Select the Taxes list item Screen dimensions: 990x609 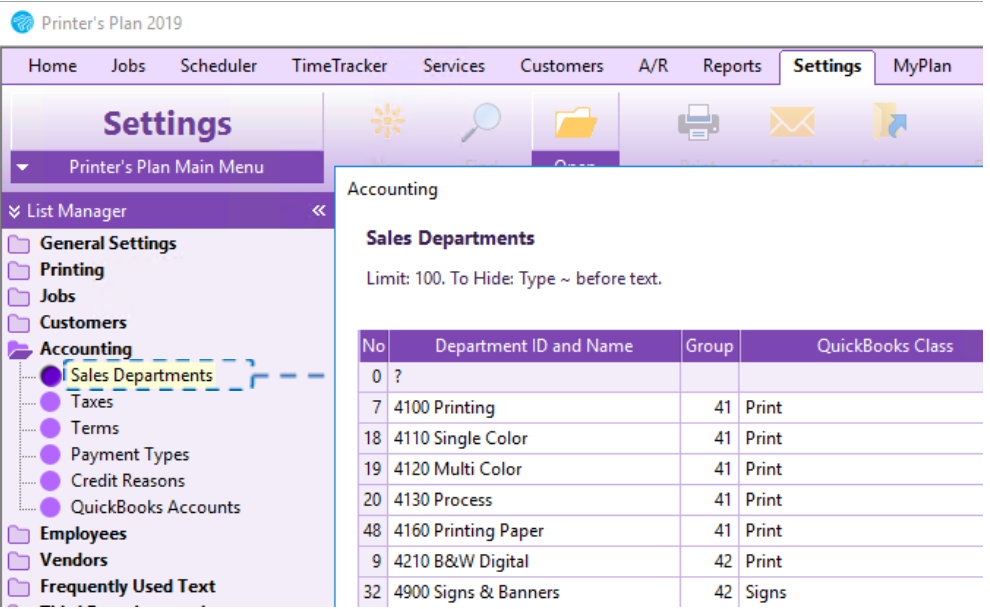click(x=92, y=402)
